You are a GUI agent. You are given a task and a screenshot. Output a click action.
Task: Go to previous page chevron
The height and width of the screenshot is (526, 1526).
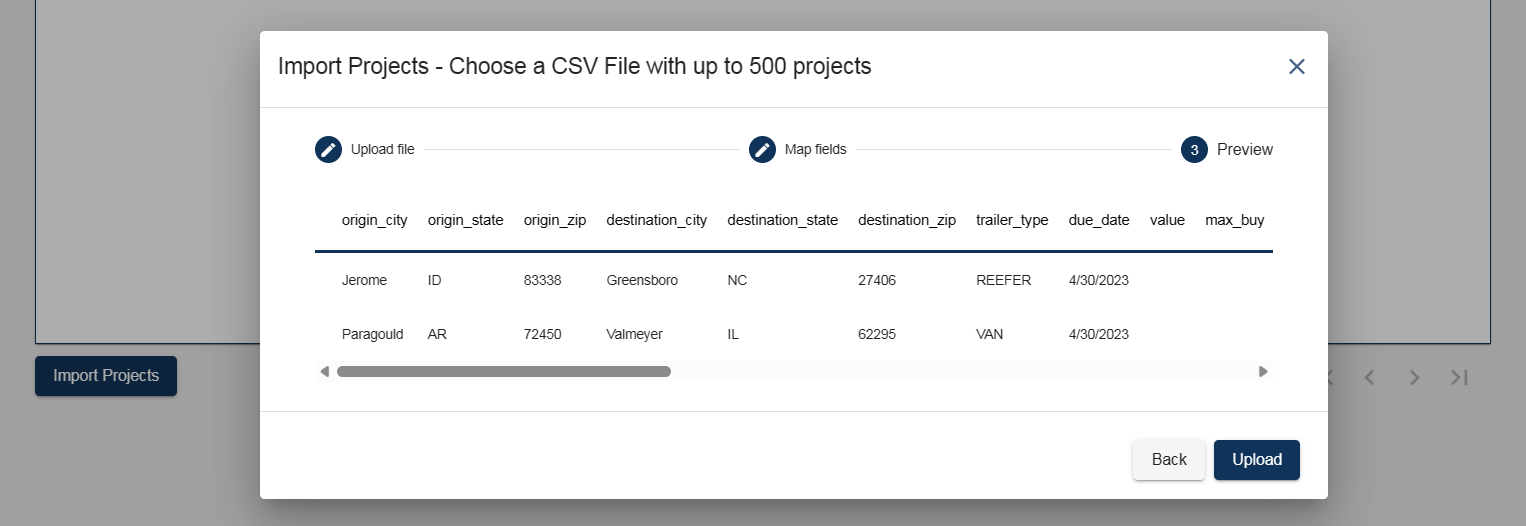[1370, 377]
